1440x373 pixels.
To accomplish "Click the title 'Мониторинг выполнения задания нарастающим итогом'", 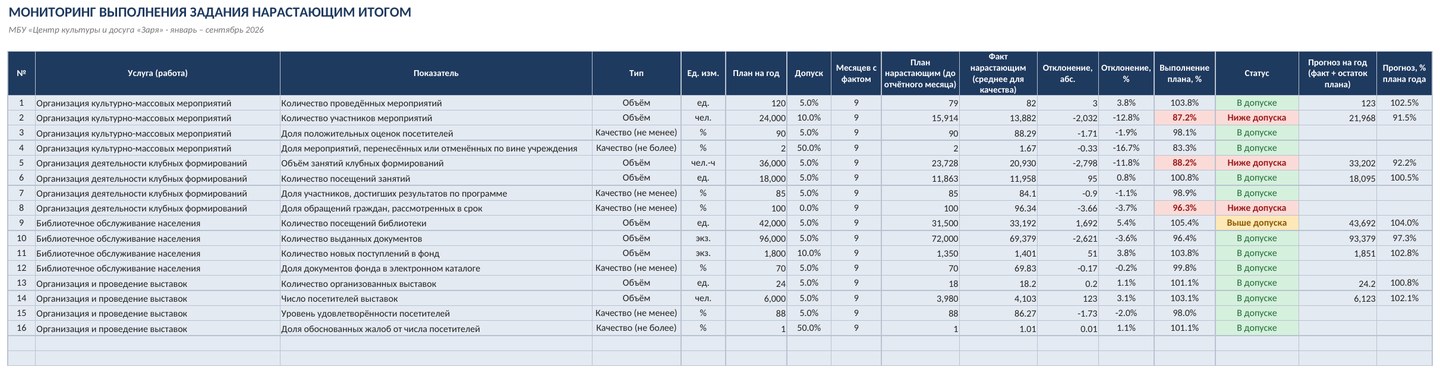I will point(209,12).
